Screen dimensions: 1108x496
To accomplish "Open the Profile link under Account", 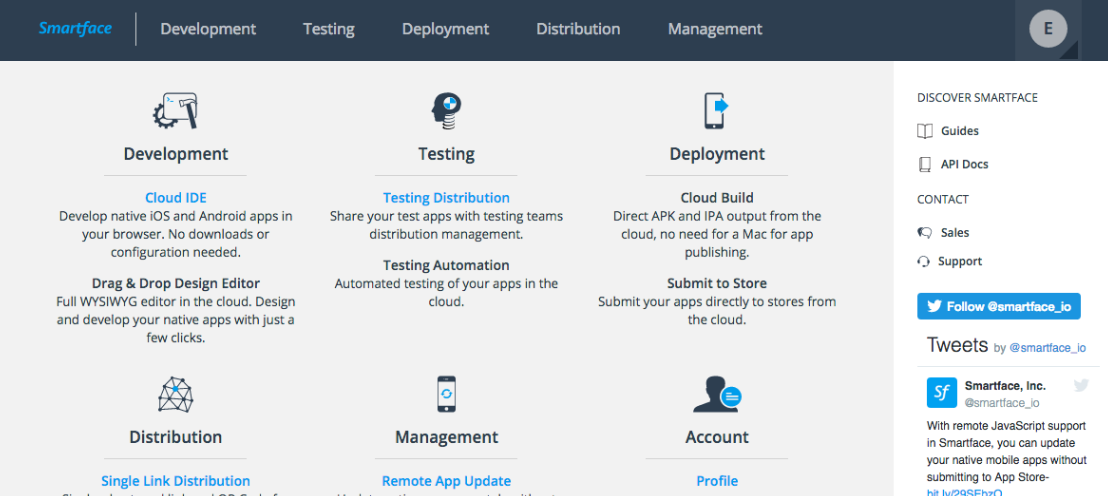I will pyautogui.click(x=717, y=481).
